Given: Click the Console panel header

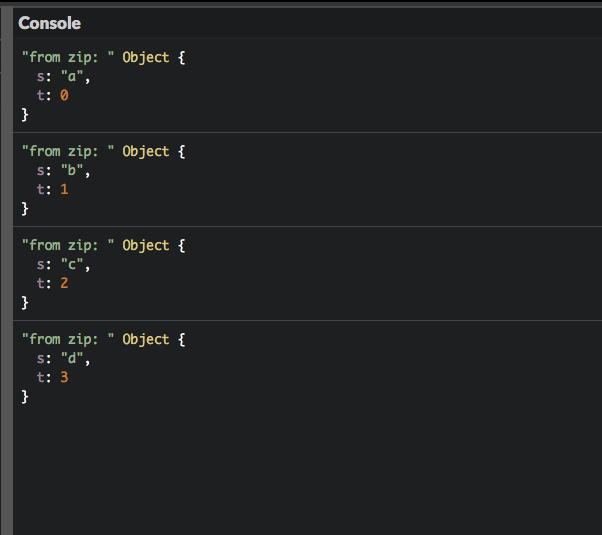Looking at the screenshot, I should click(49, 23).
